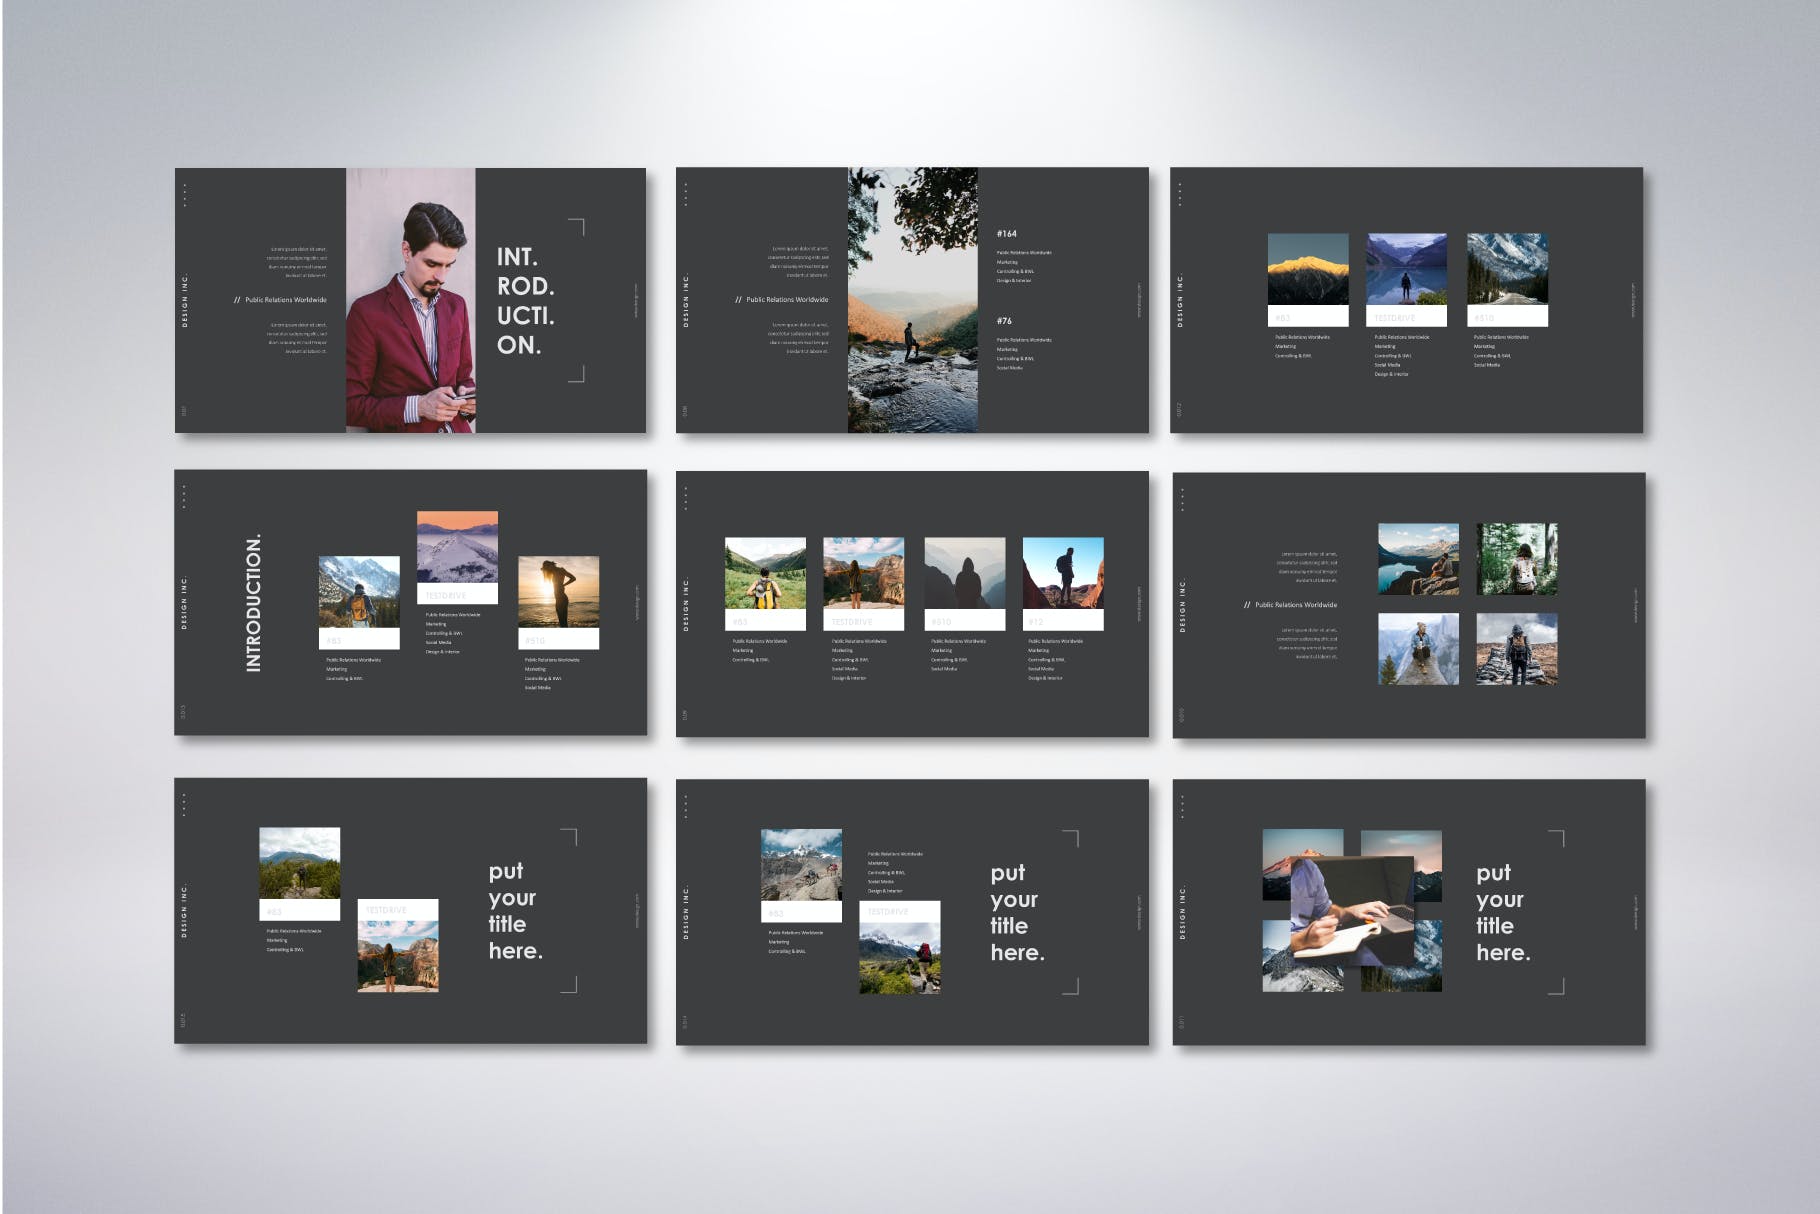Select the '#164' heading text
Image resolution: width=1820 pixels, height=1214 pixels.
(x=1006, y=234)
